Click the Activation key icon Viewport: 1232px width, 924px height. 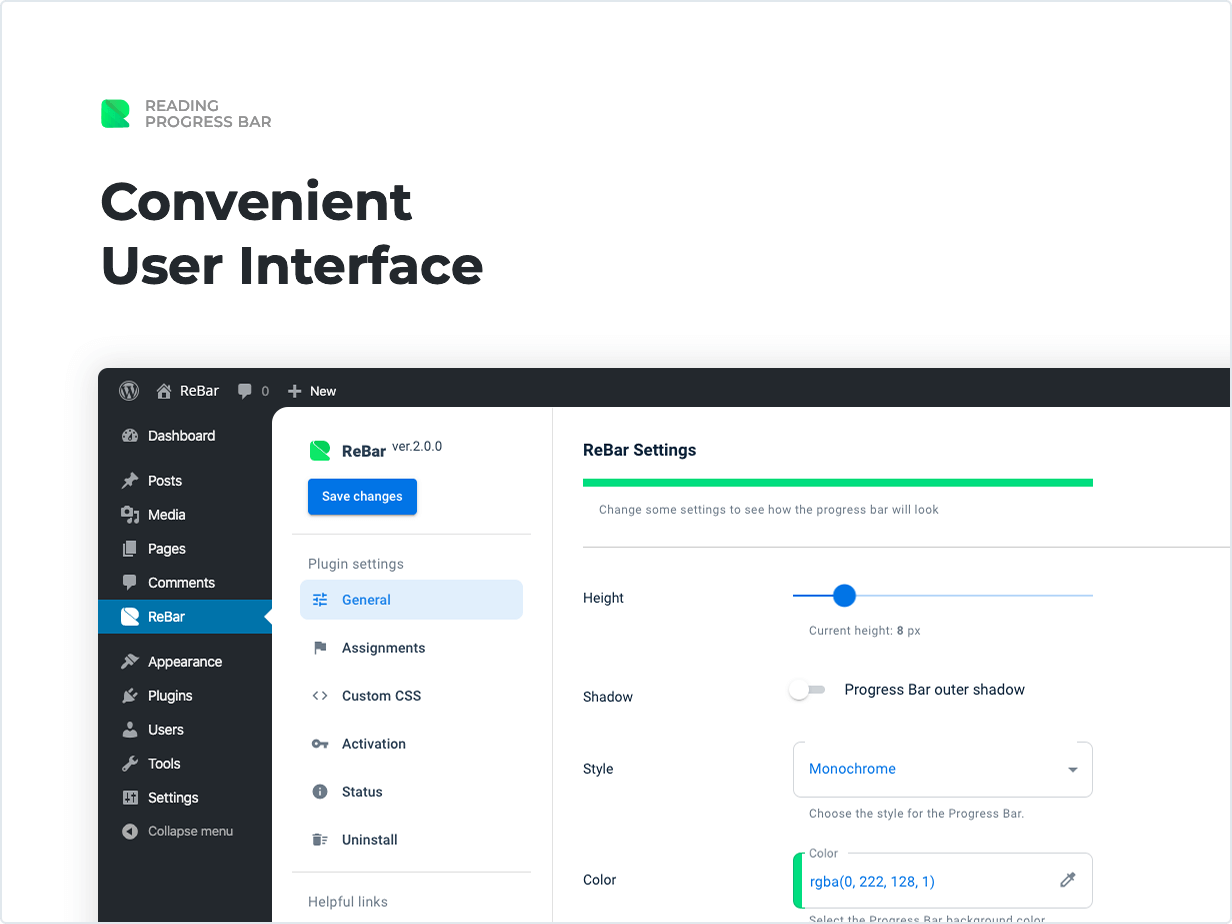(x=320, y=743)
